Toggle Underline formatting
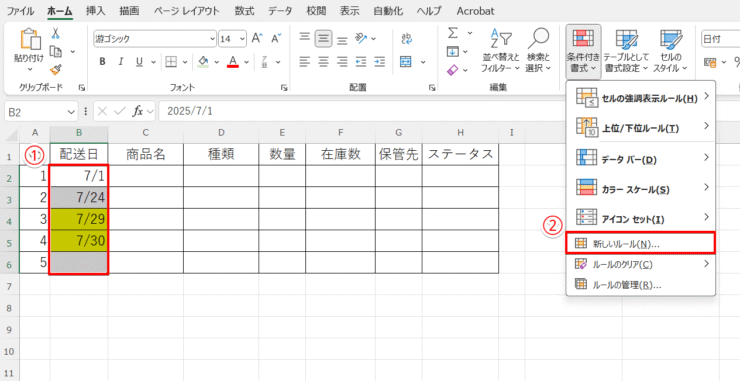The width and height of the screenshot is (740, 381). [x=139, y=62]
